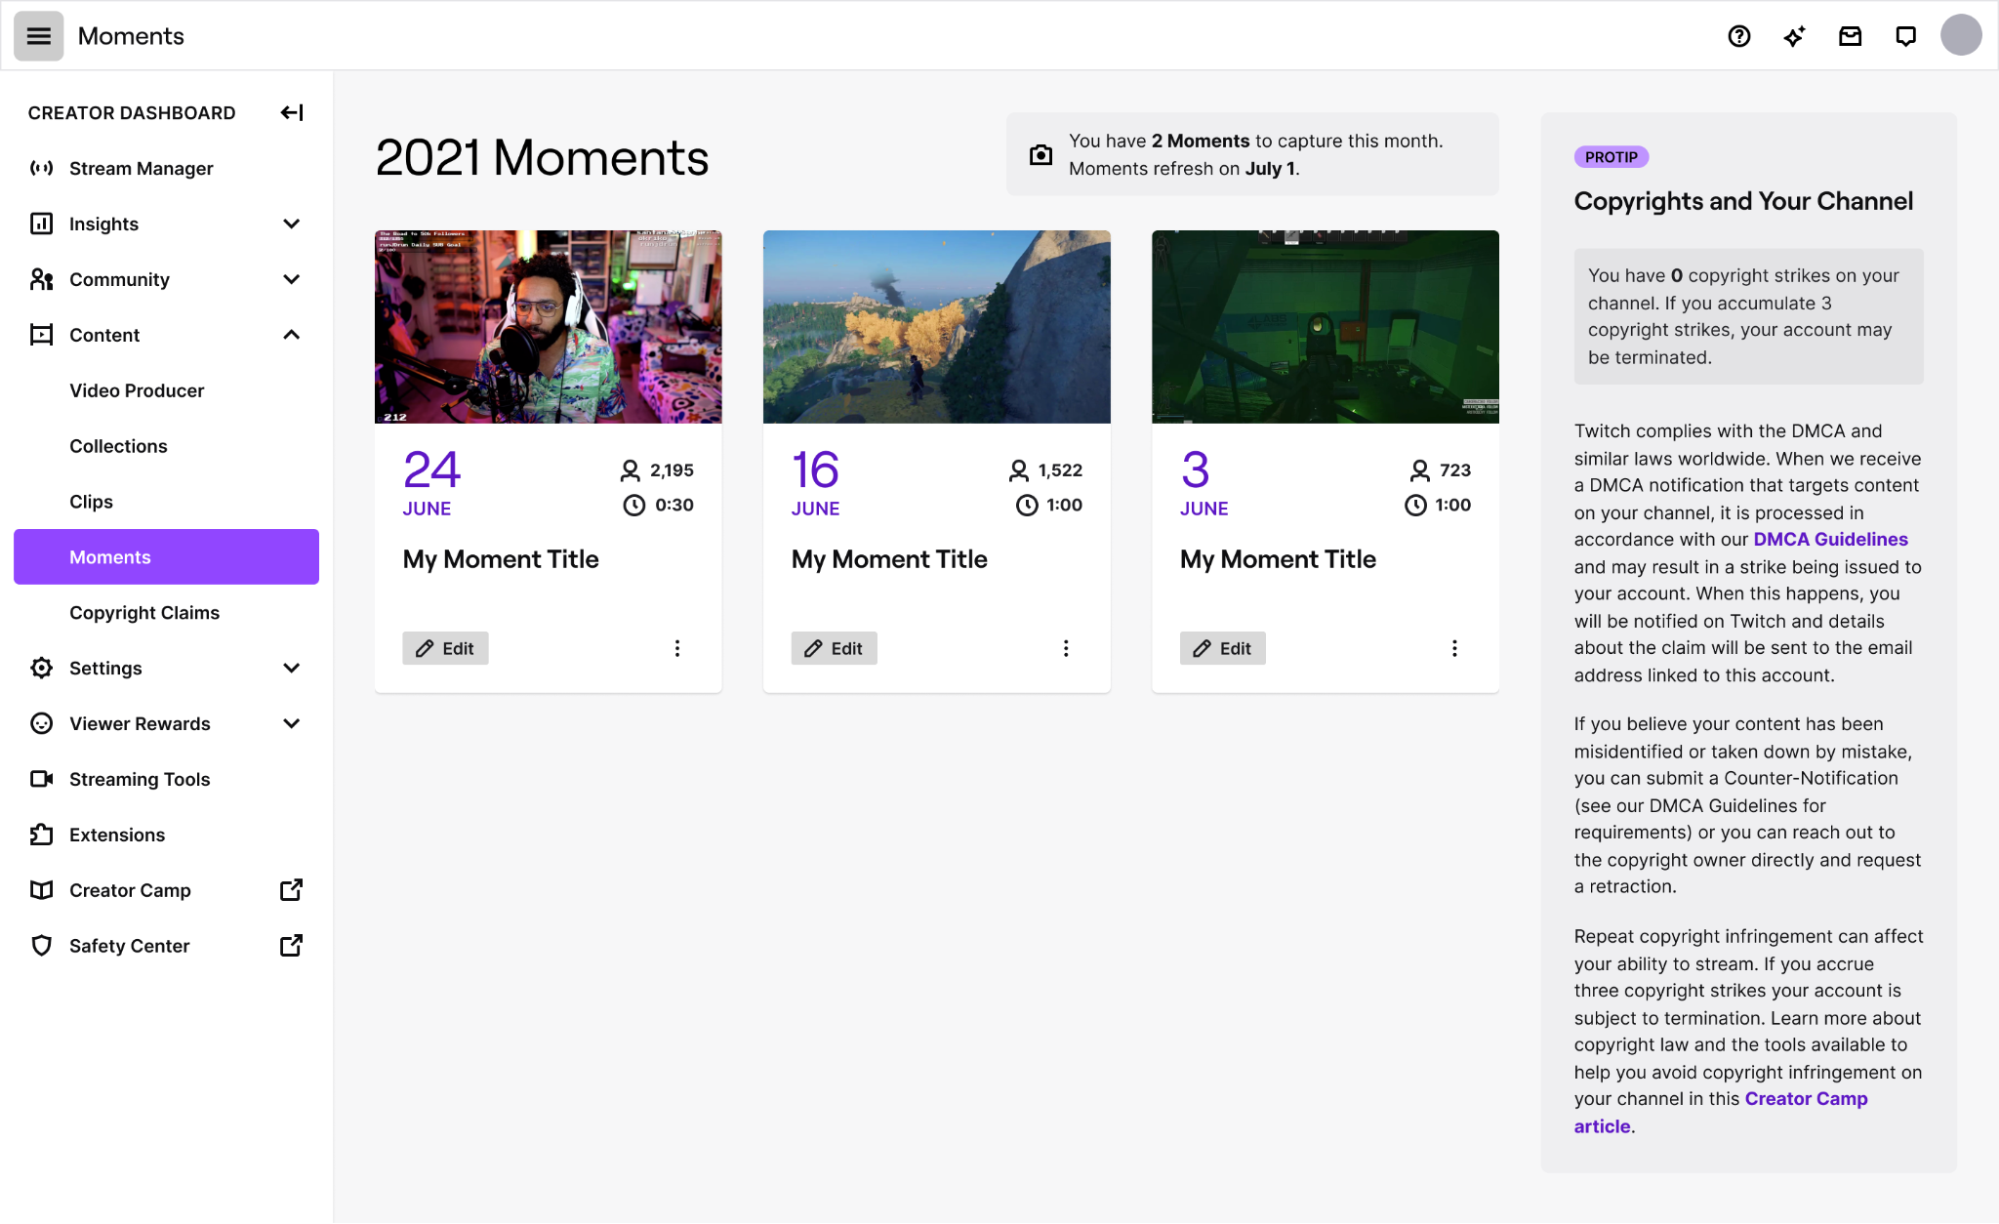1999x1224 pixels.
Task: Select Video Producer under Content
Action: point(137,390)
